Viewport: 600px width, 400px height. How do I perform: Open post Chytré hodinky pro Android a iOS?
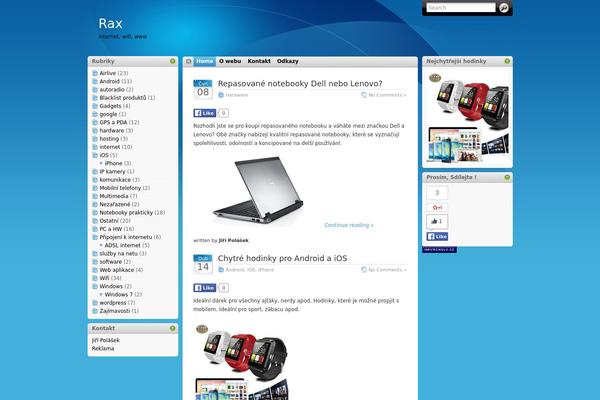pos(282,258)
